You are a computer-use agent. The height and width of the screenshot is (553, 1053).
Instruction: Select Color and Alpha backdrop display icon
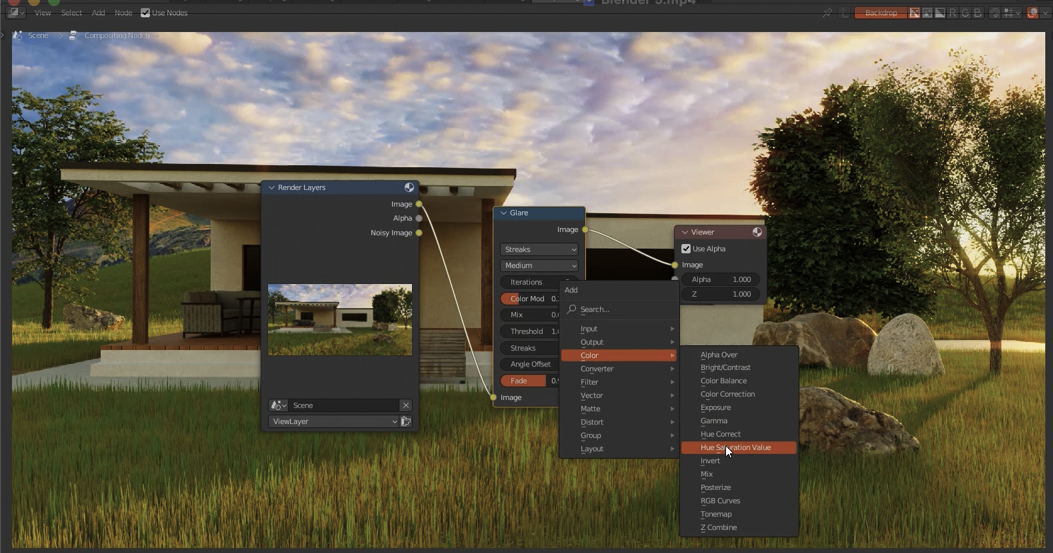915,13
